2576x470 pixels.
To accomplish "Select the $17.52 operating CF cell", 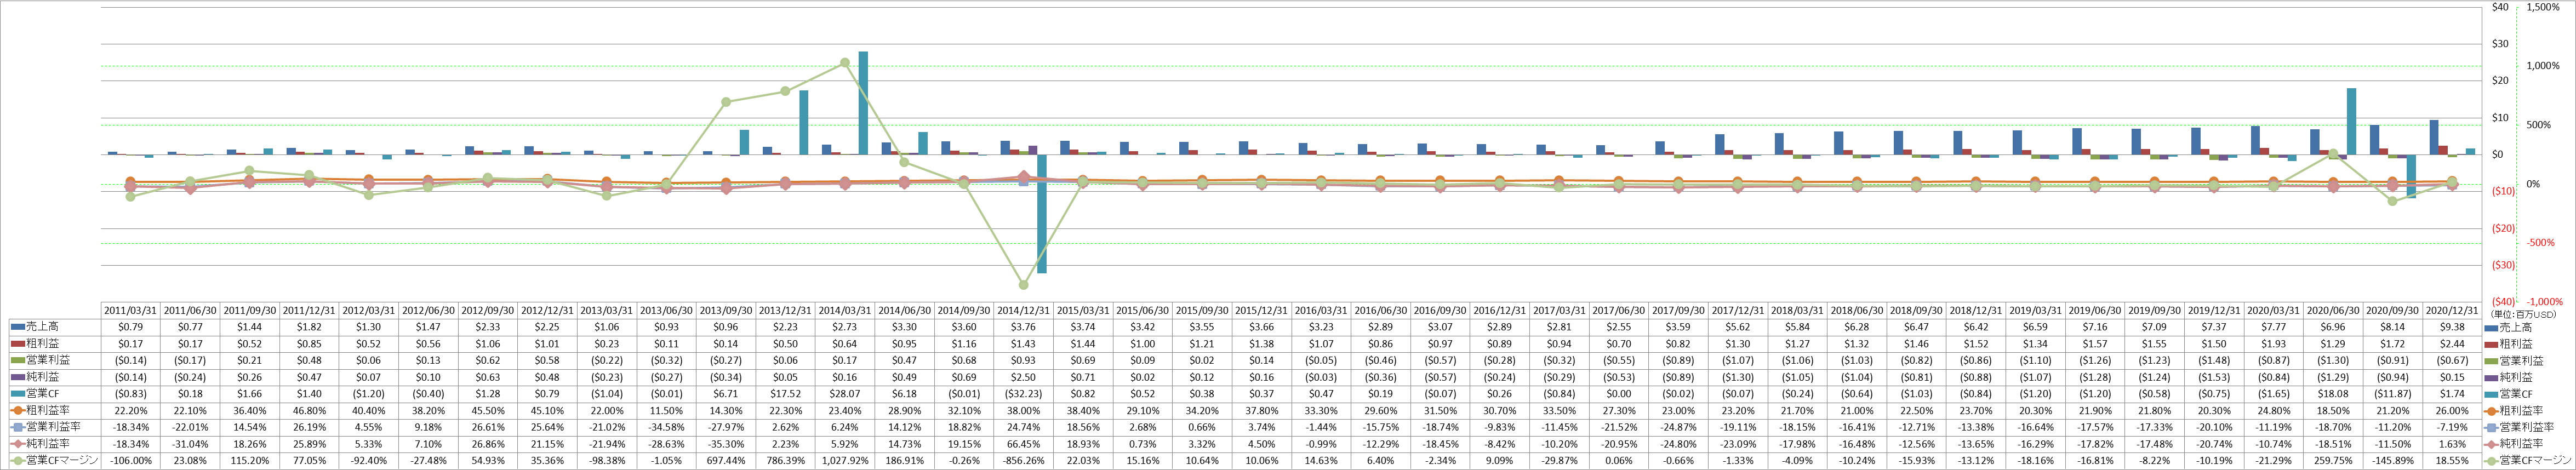I will (x=786, y=394).
